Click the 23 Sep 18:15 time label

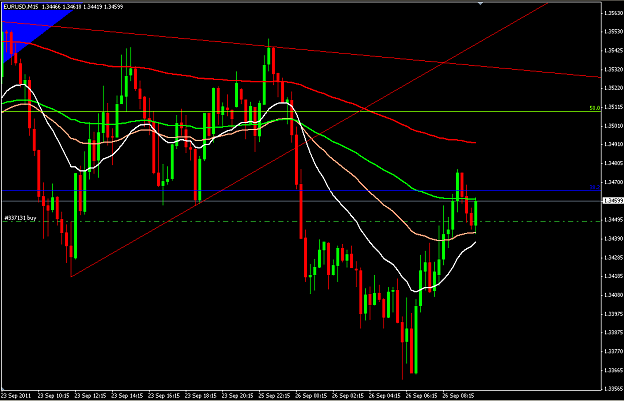click(x=200, y=396)
